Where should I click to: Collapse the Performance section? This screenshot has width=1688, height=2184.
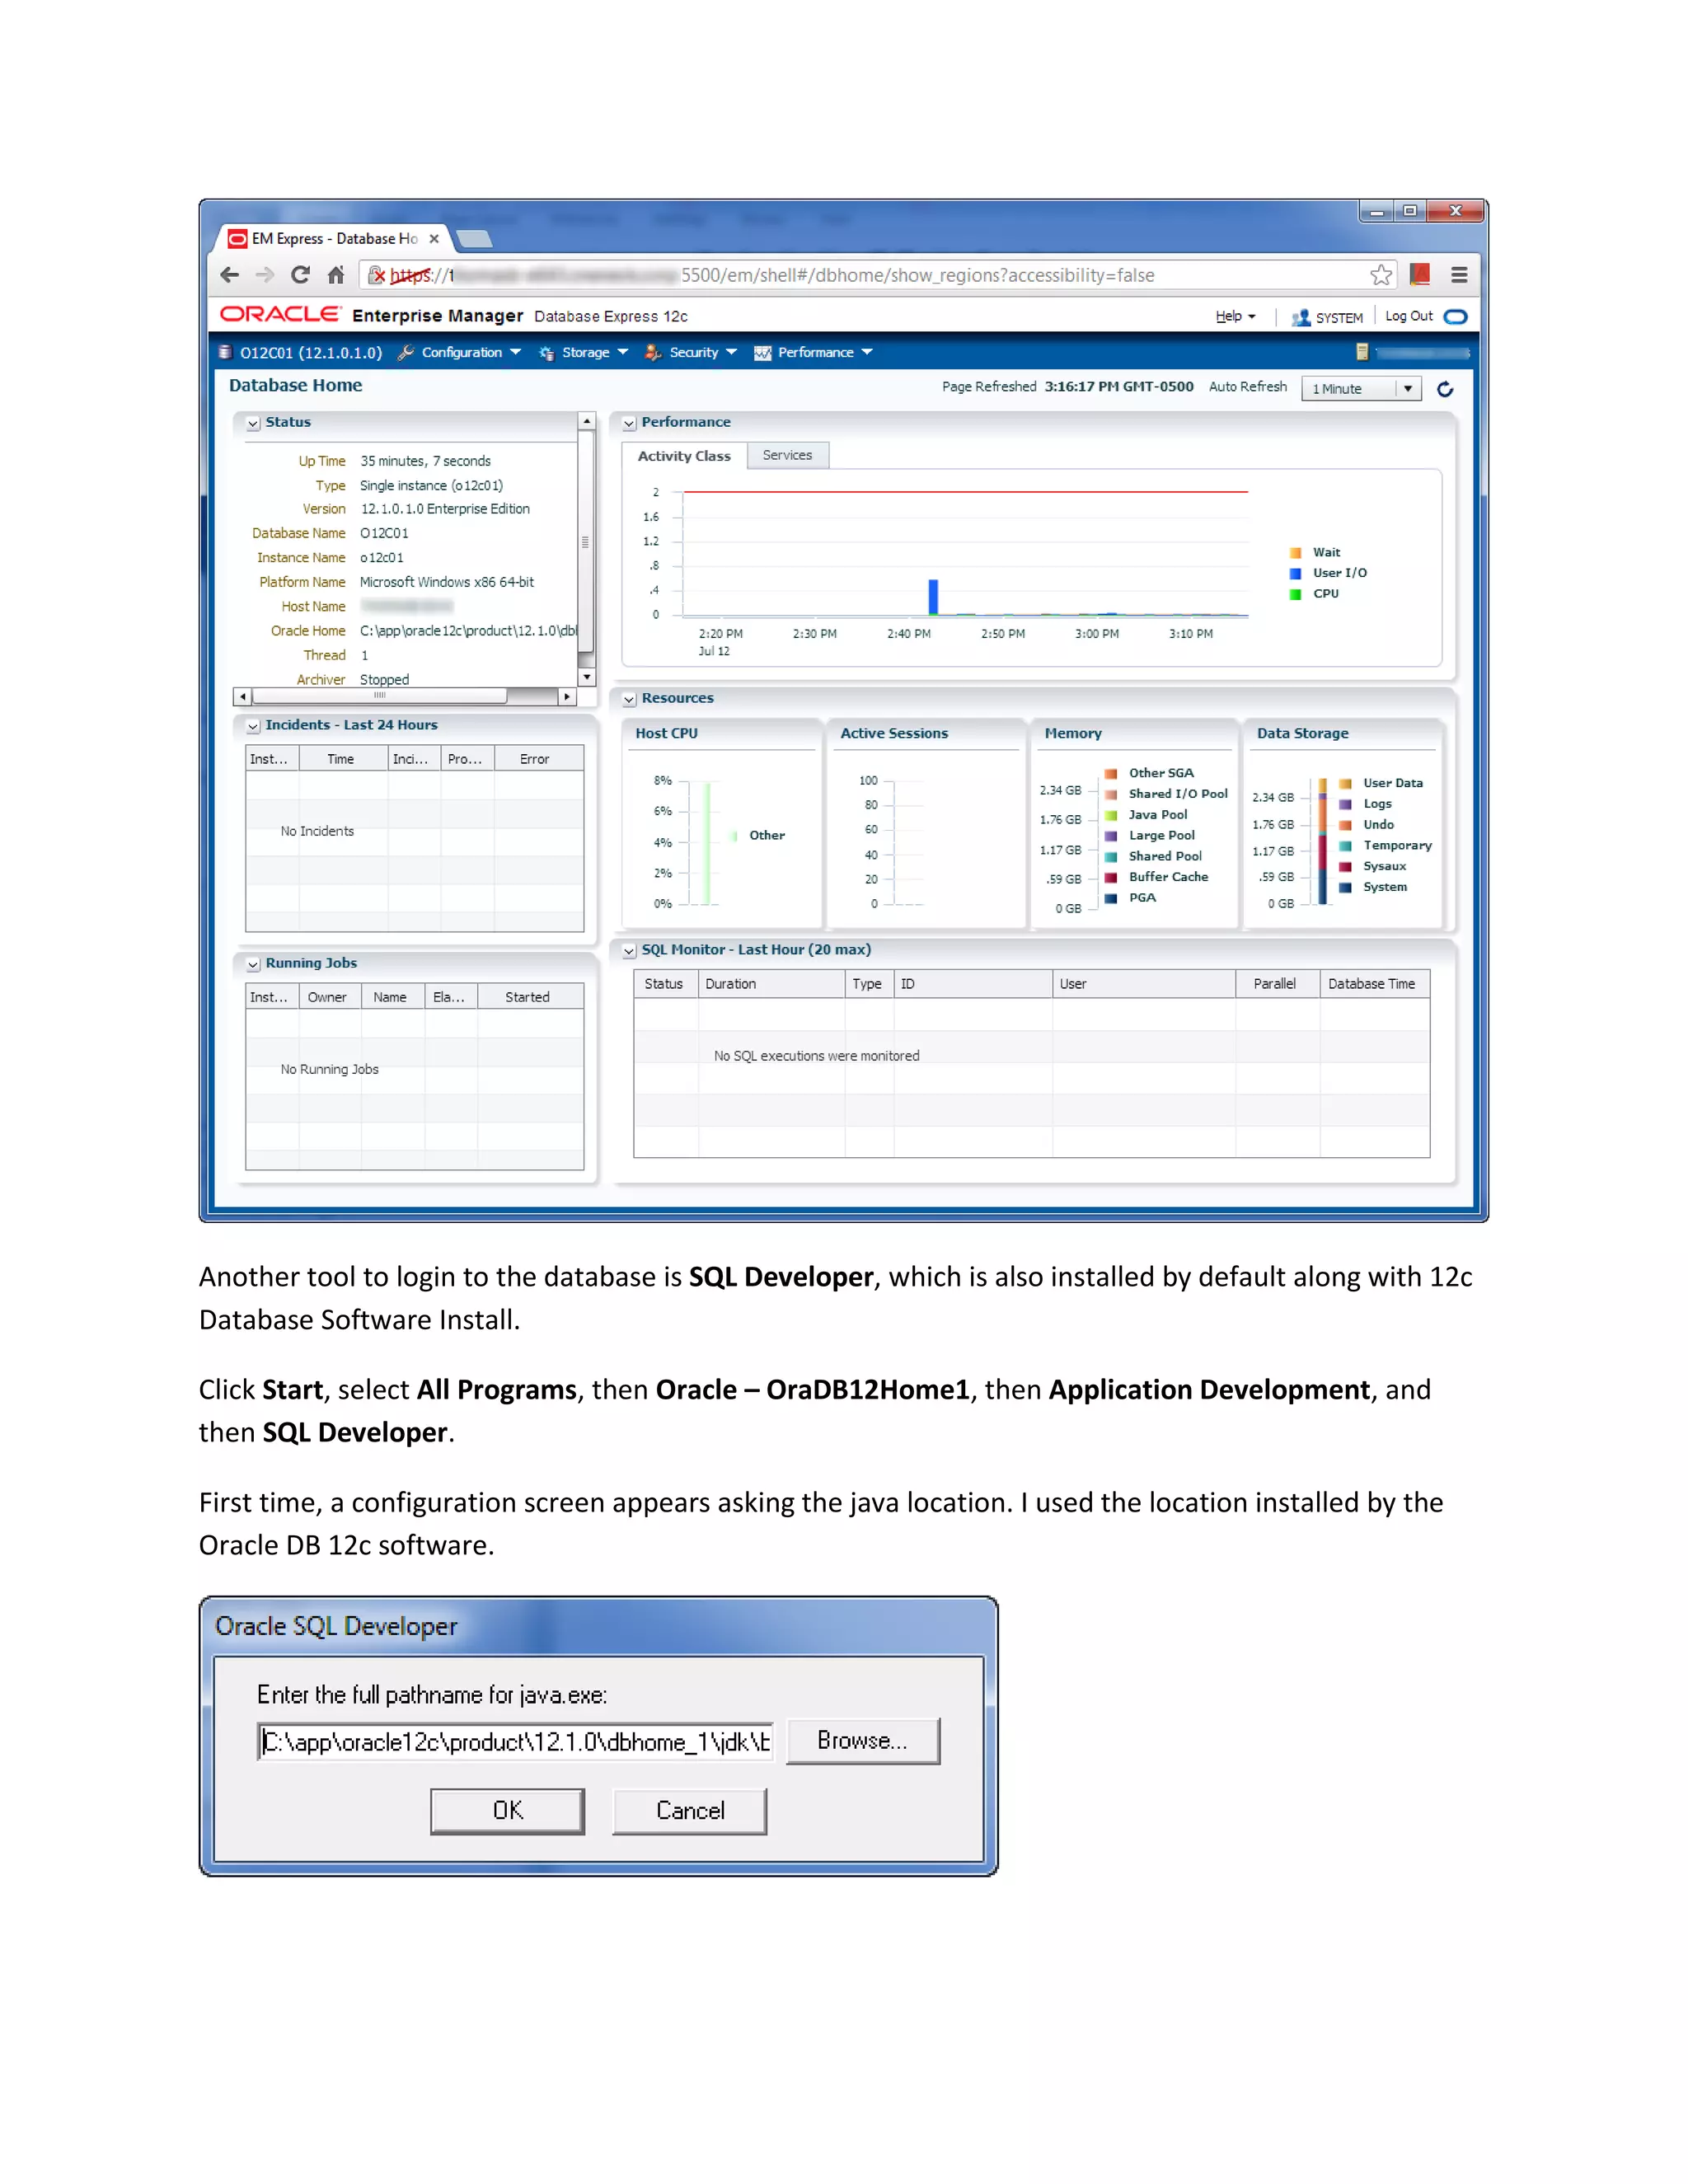pyautogui.click(x=630, y=424)
